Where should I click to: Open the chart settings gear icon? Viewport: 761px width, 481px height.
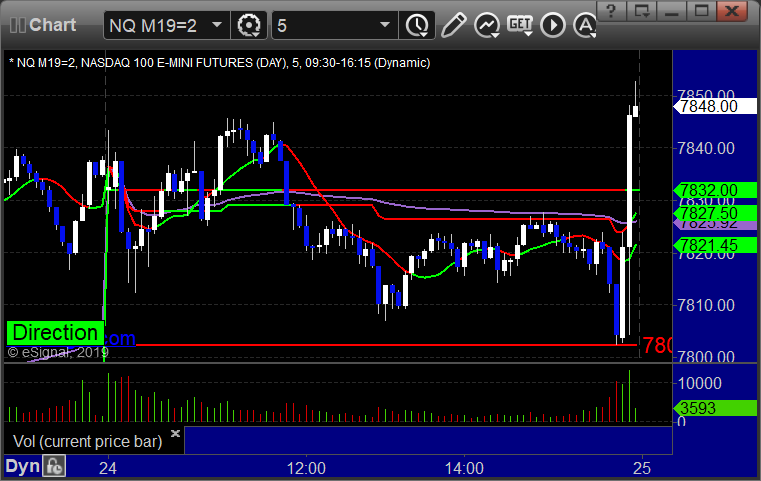click(x=248, y=25)
